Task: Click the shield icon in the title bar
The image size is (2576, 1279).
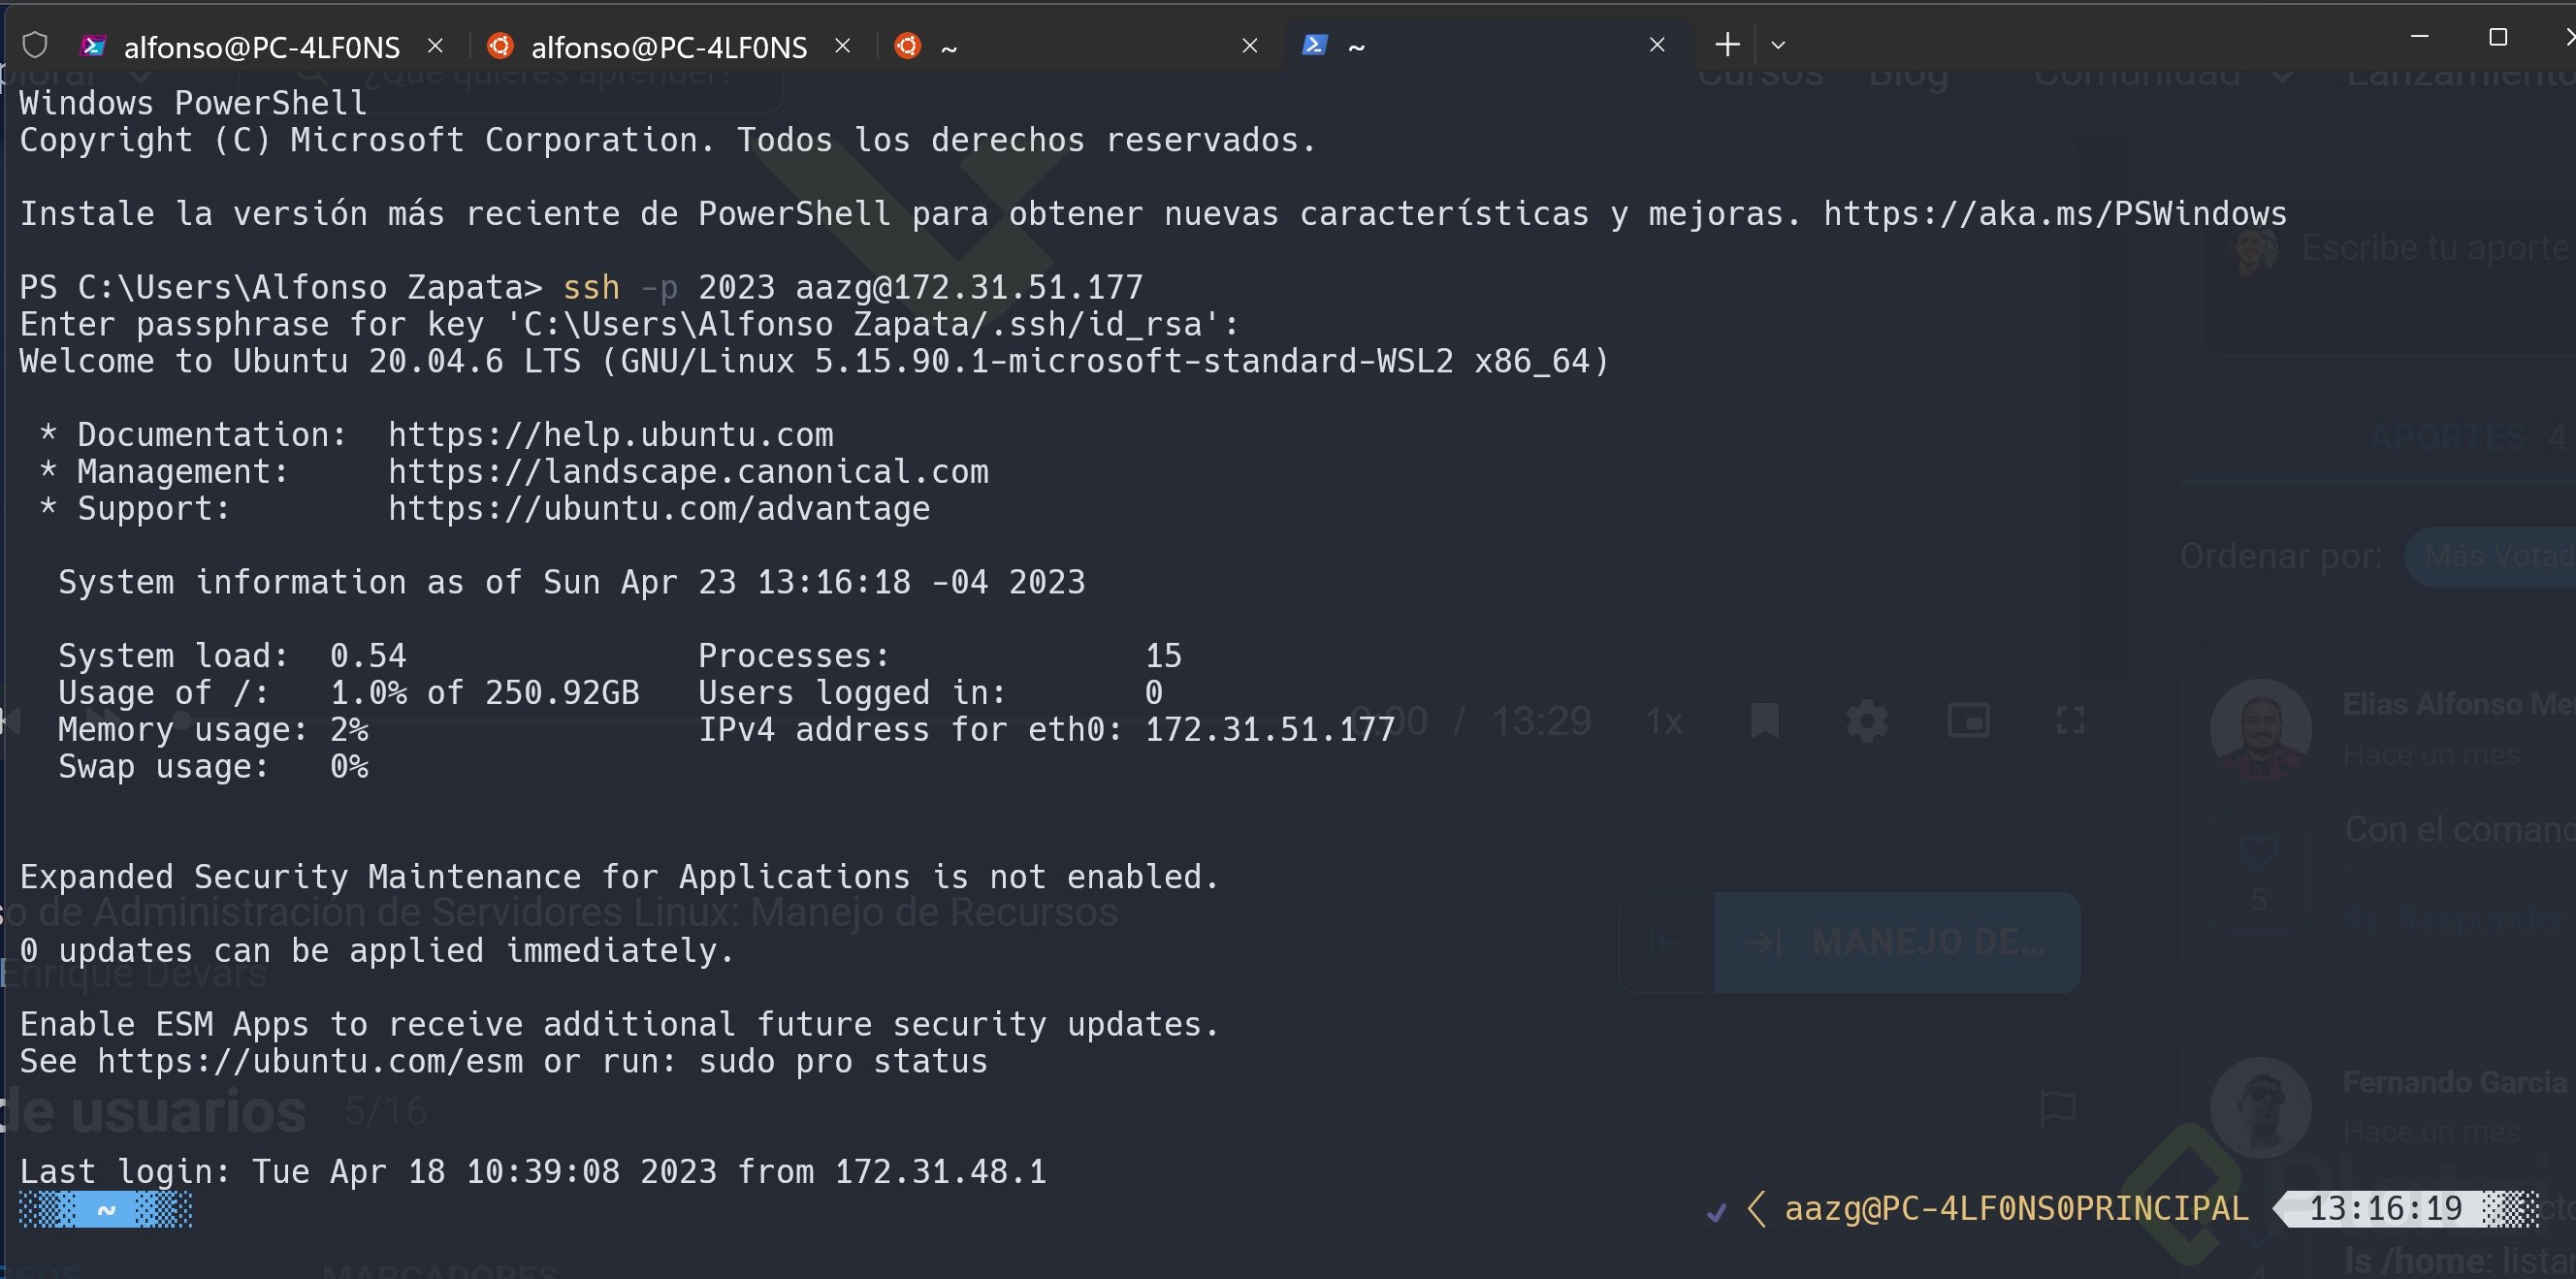Action: pos(36,44)
